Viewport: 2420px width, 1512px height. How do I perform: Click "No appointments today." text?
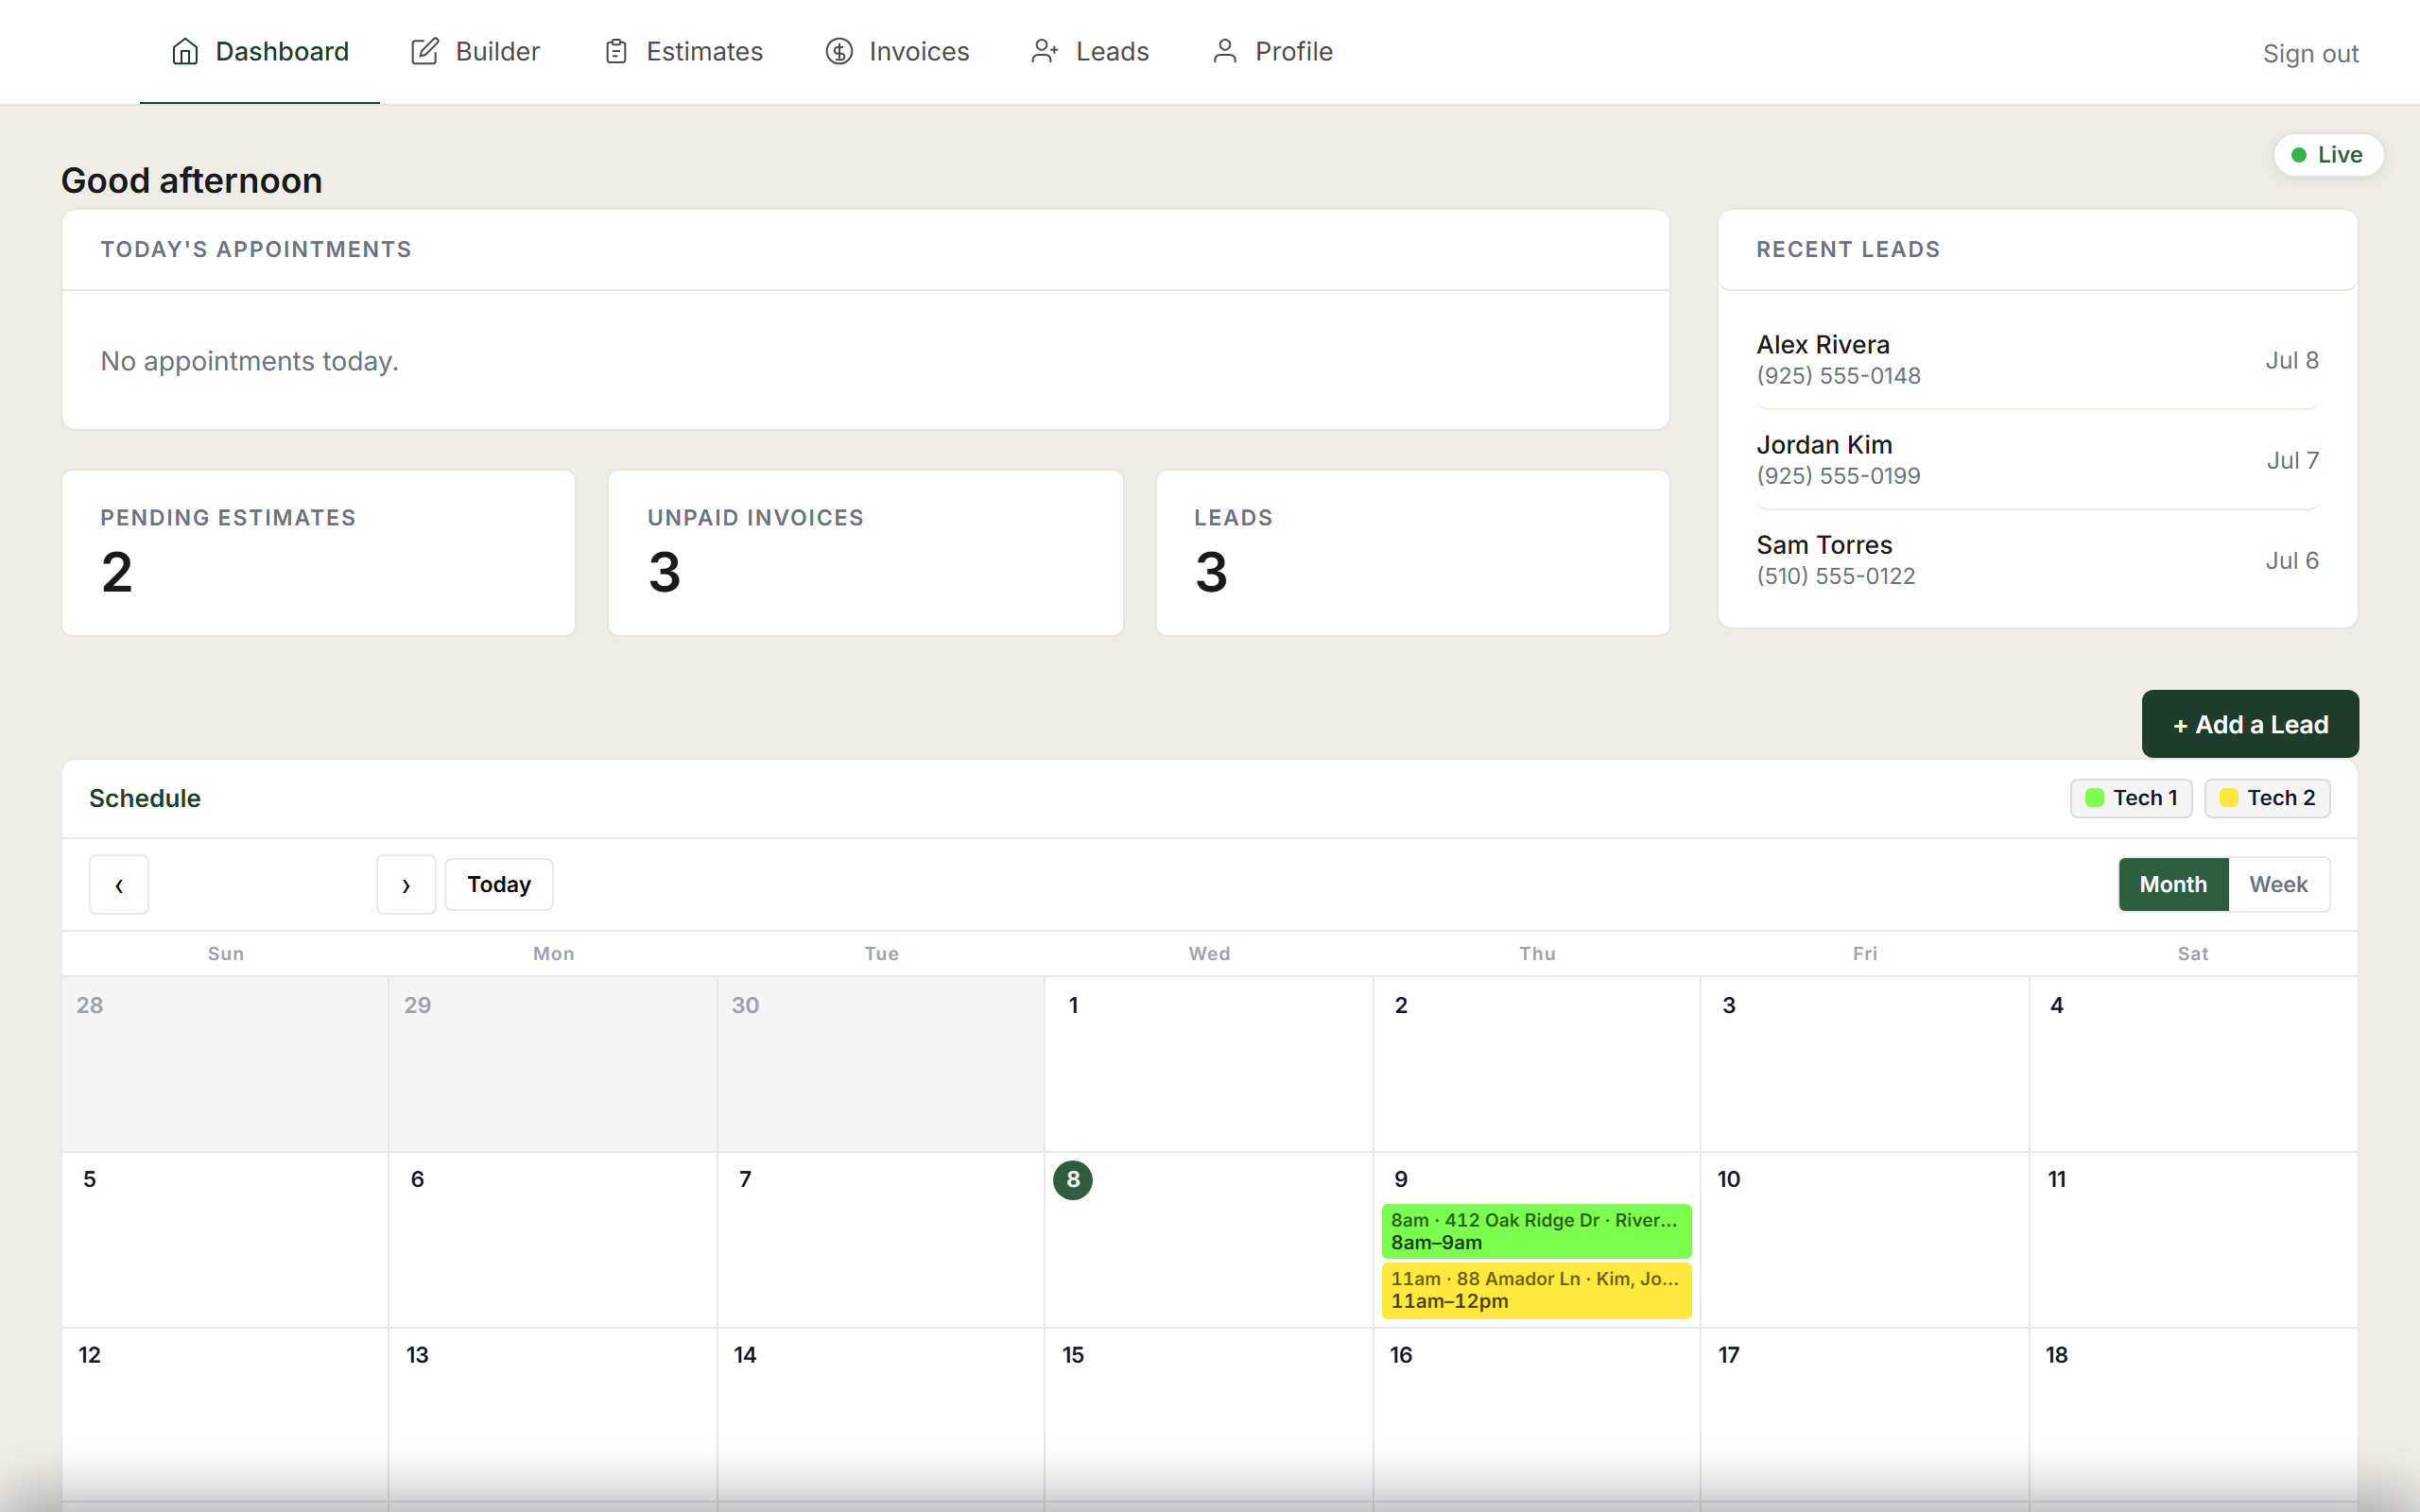(x=249, y=361)
